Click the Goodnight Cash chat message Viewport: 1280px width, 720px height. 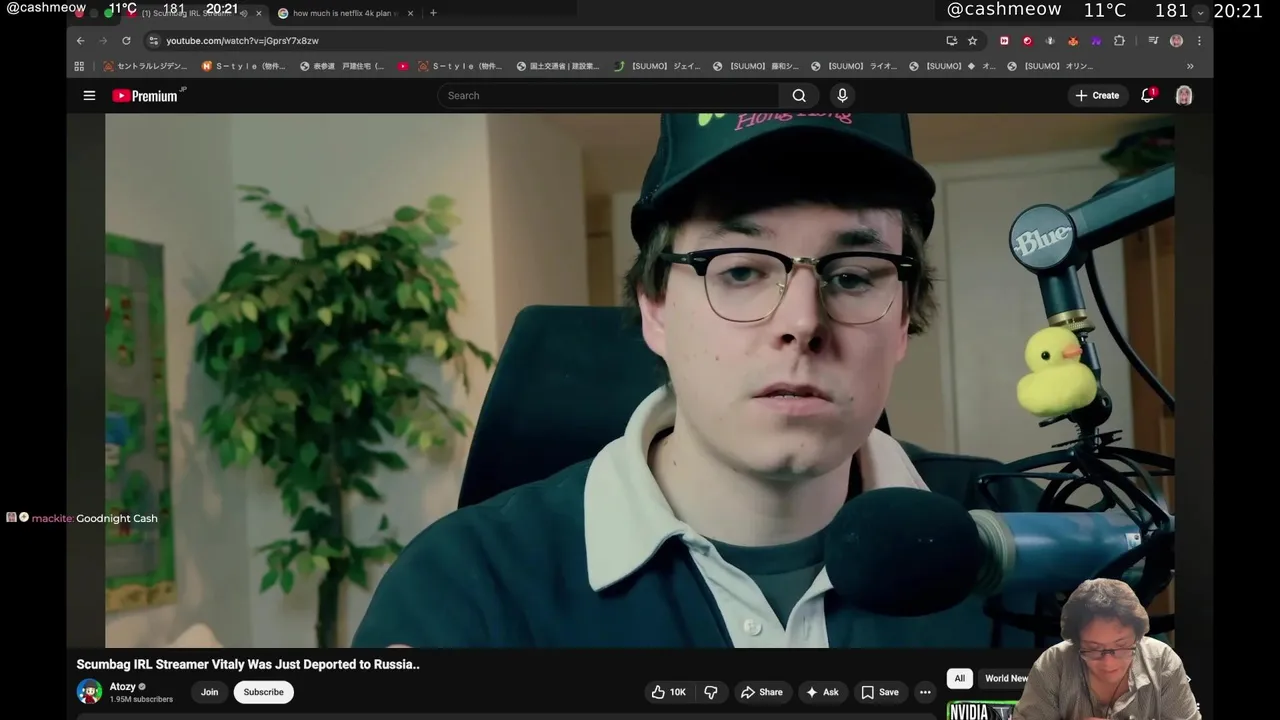point(117,518)
